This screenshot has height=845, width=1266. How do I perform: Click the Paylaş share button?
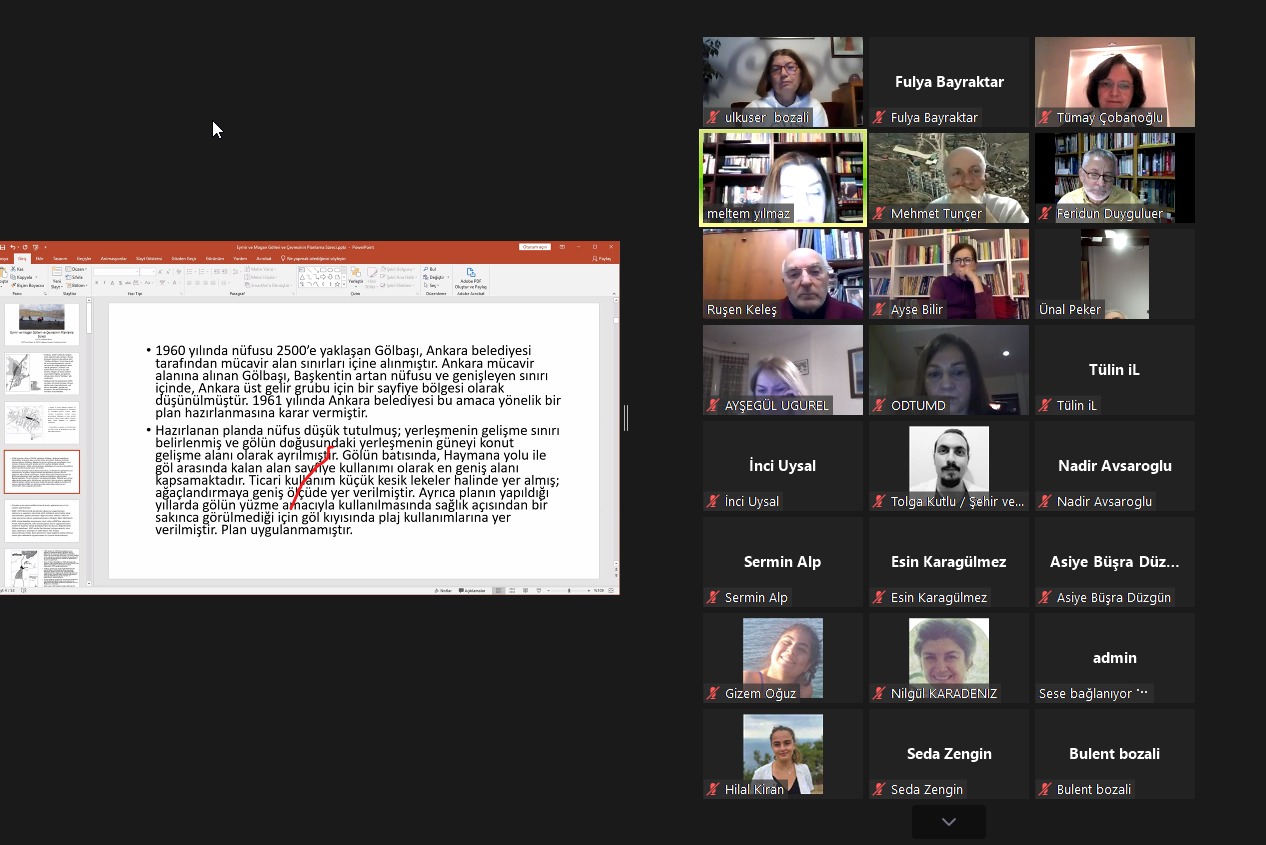[603, 258]
